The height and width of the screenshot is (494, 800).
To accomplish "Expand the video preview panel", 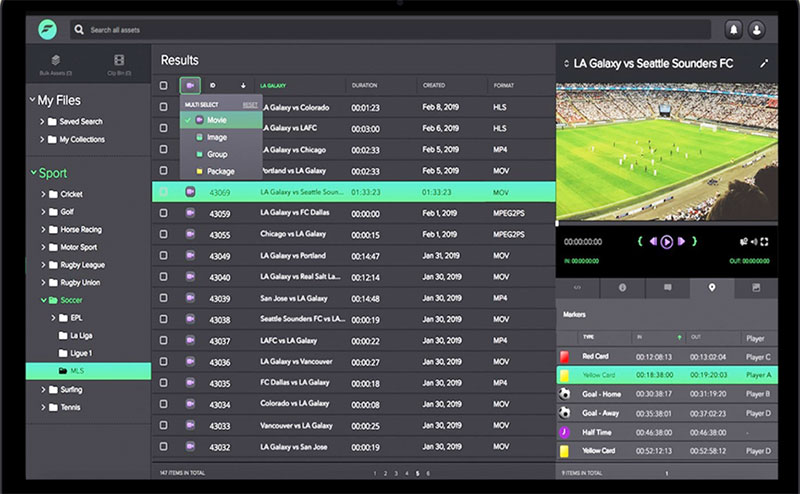I will (x=764, y=63).
